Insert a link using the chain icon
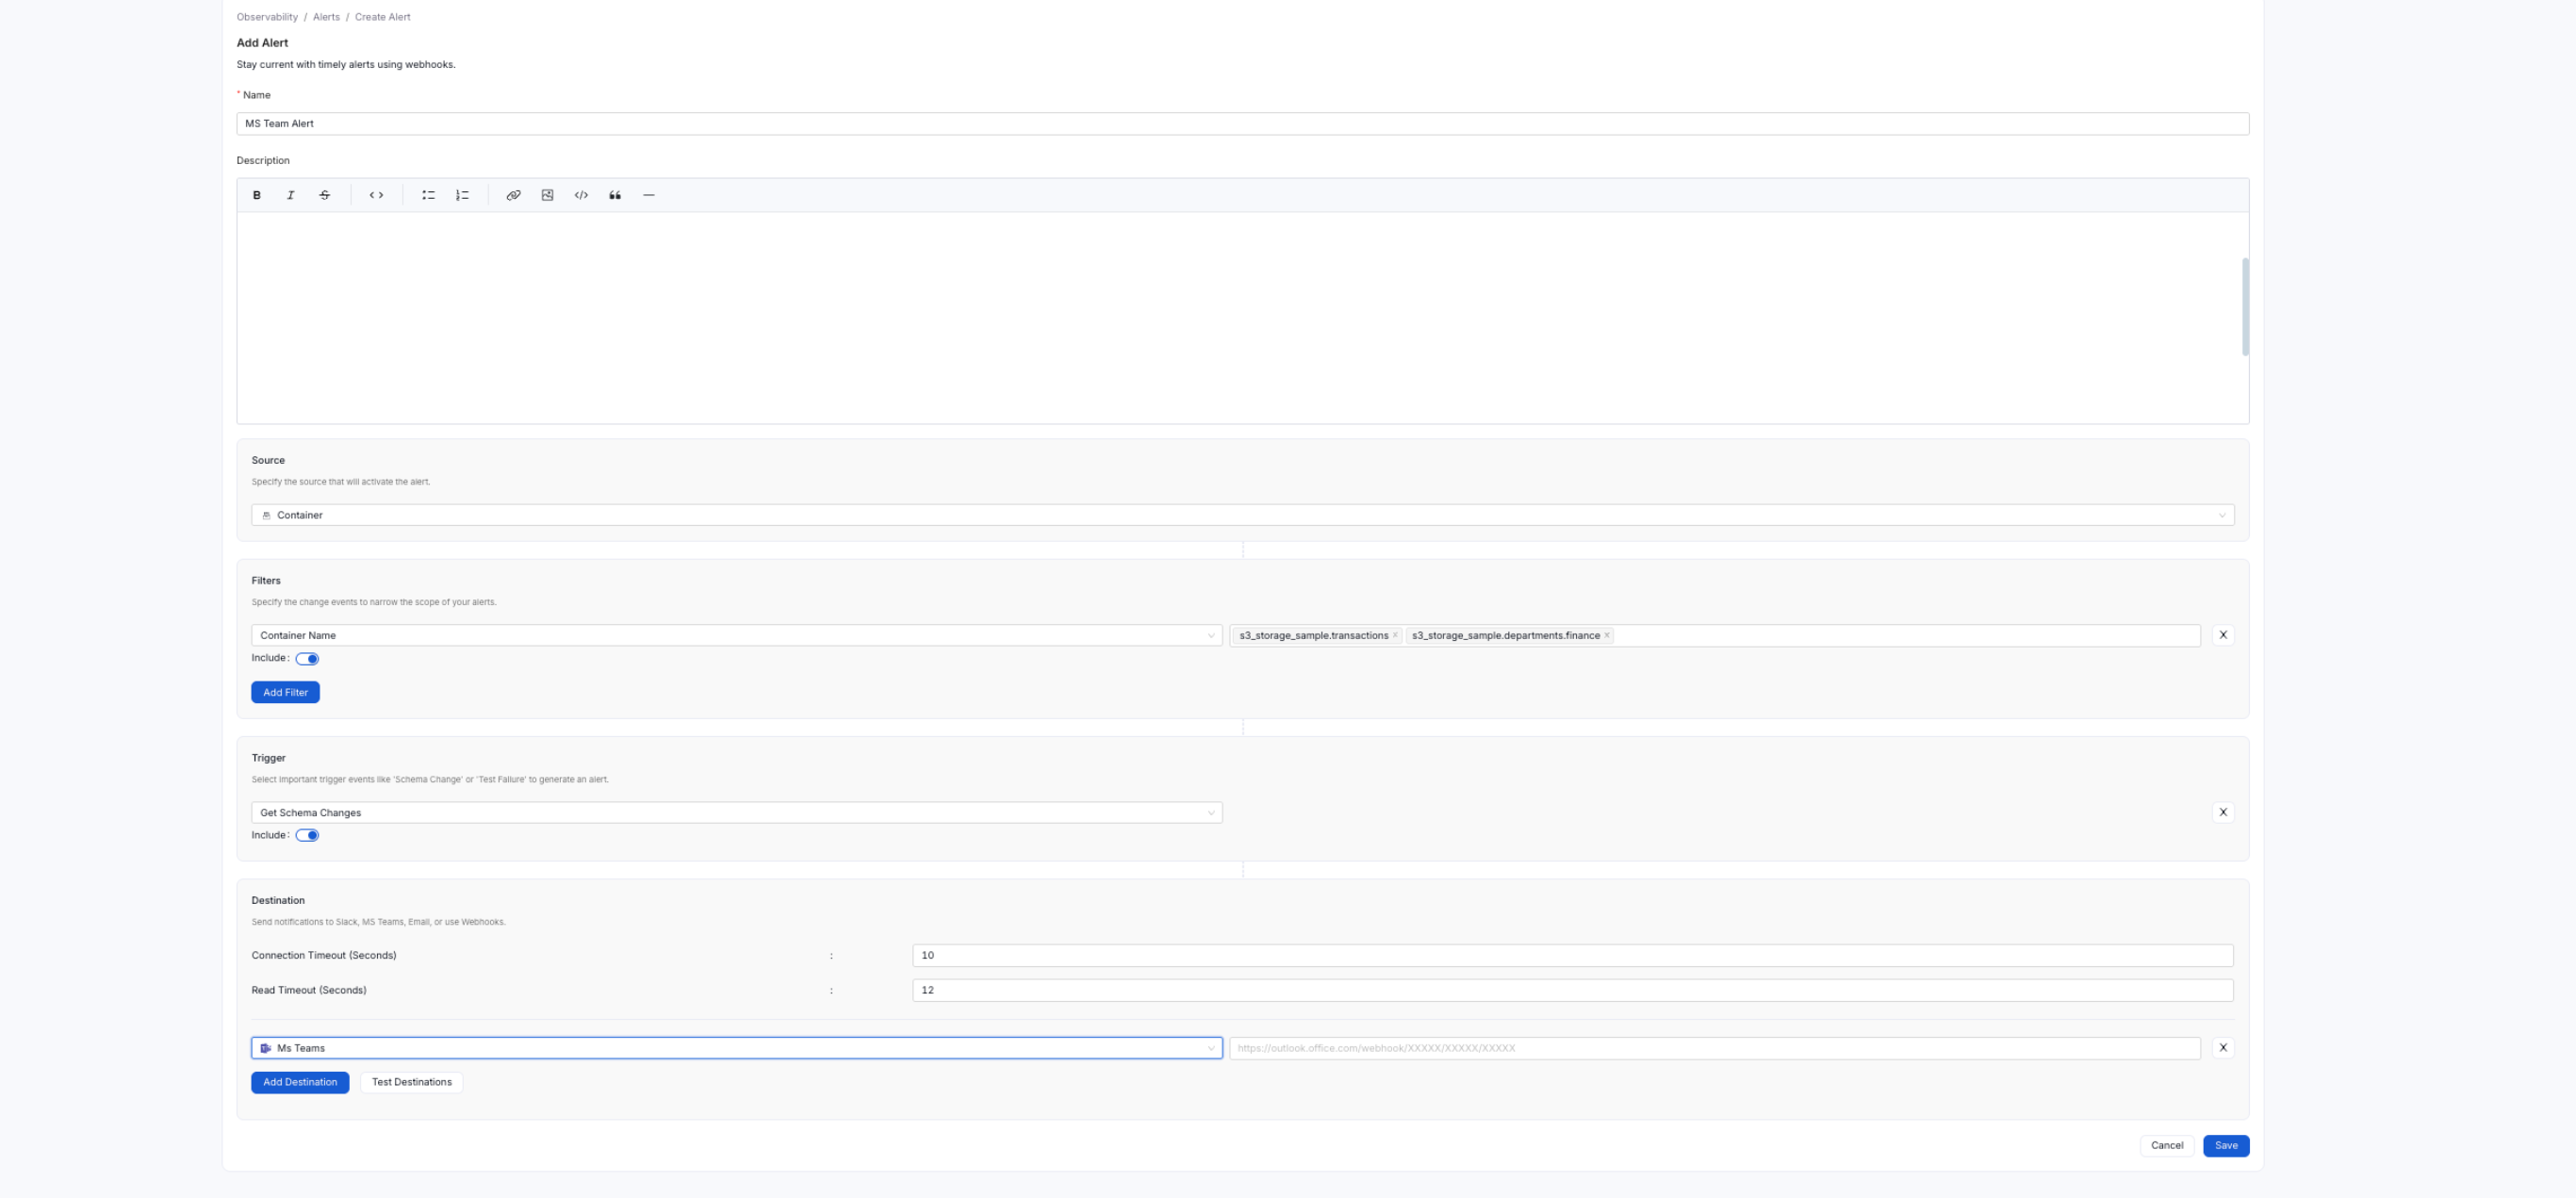This screenshot has width=2576, height=1198. click(513, 195)
